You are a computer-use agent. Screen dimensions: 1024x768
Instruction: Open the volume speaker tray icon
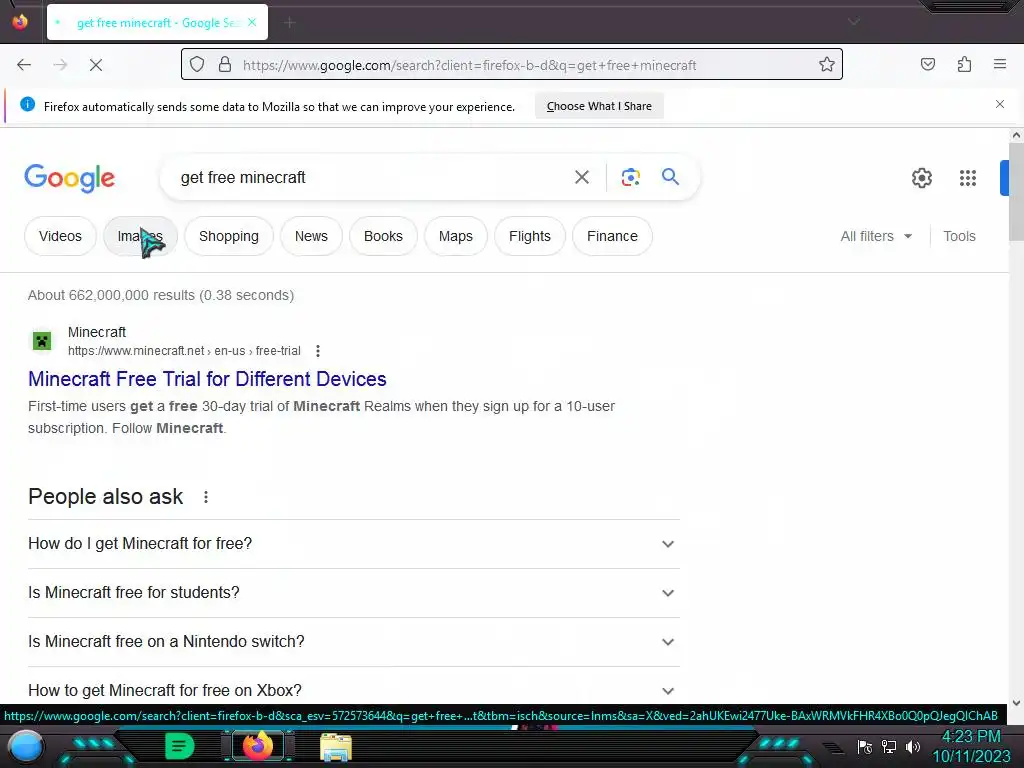coord(913,746)
